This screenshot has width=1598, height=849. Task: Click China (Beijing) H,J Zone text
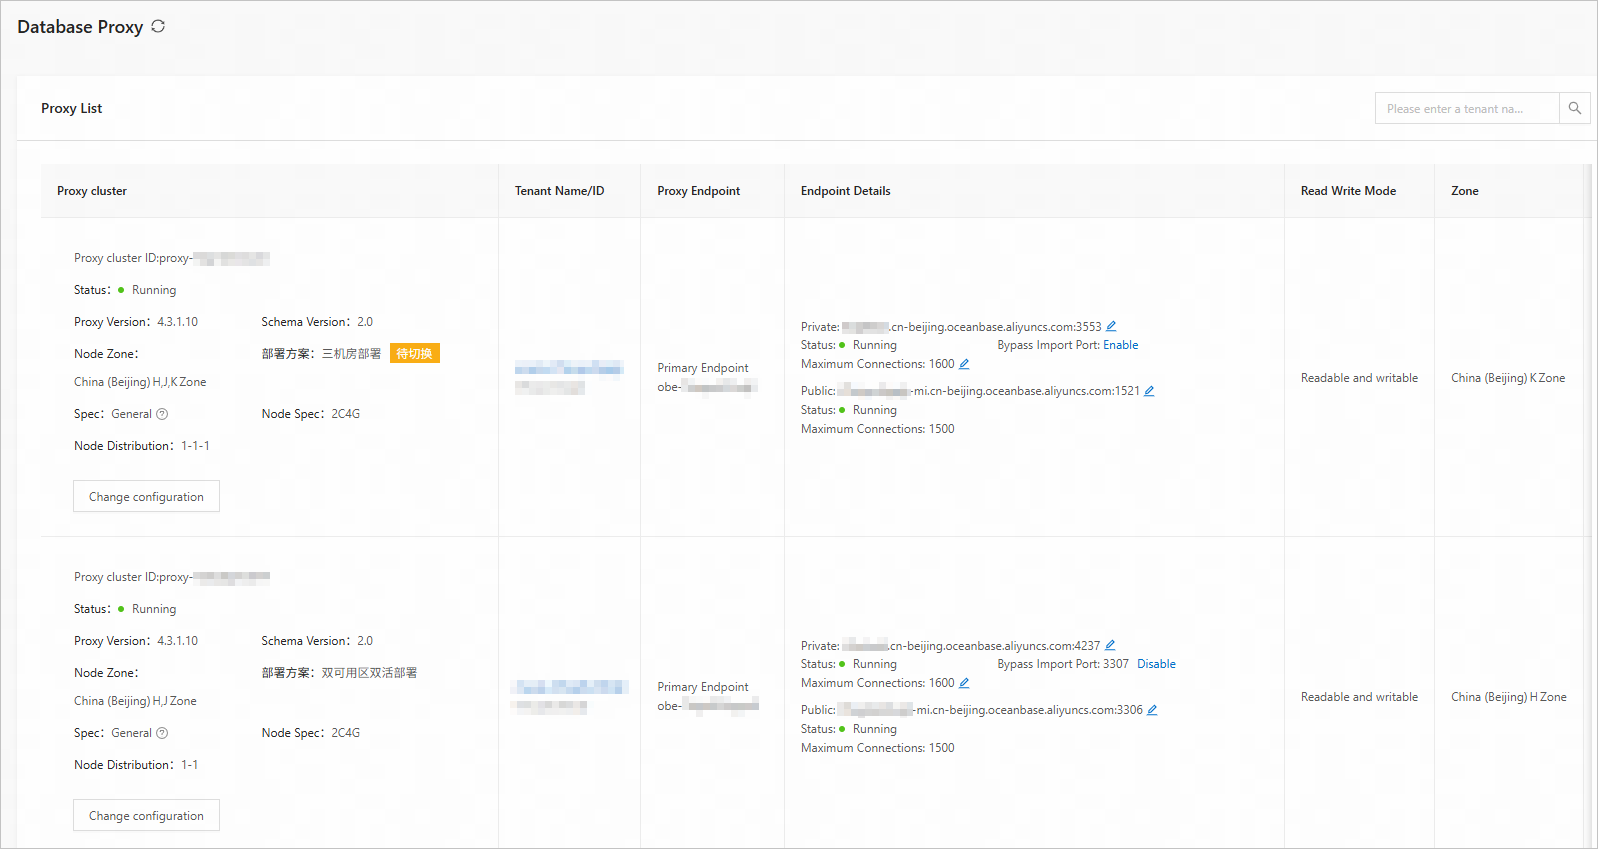(135, 701)
